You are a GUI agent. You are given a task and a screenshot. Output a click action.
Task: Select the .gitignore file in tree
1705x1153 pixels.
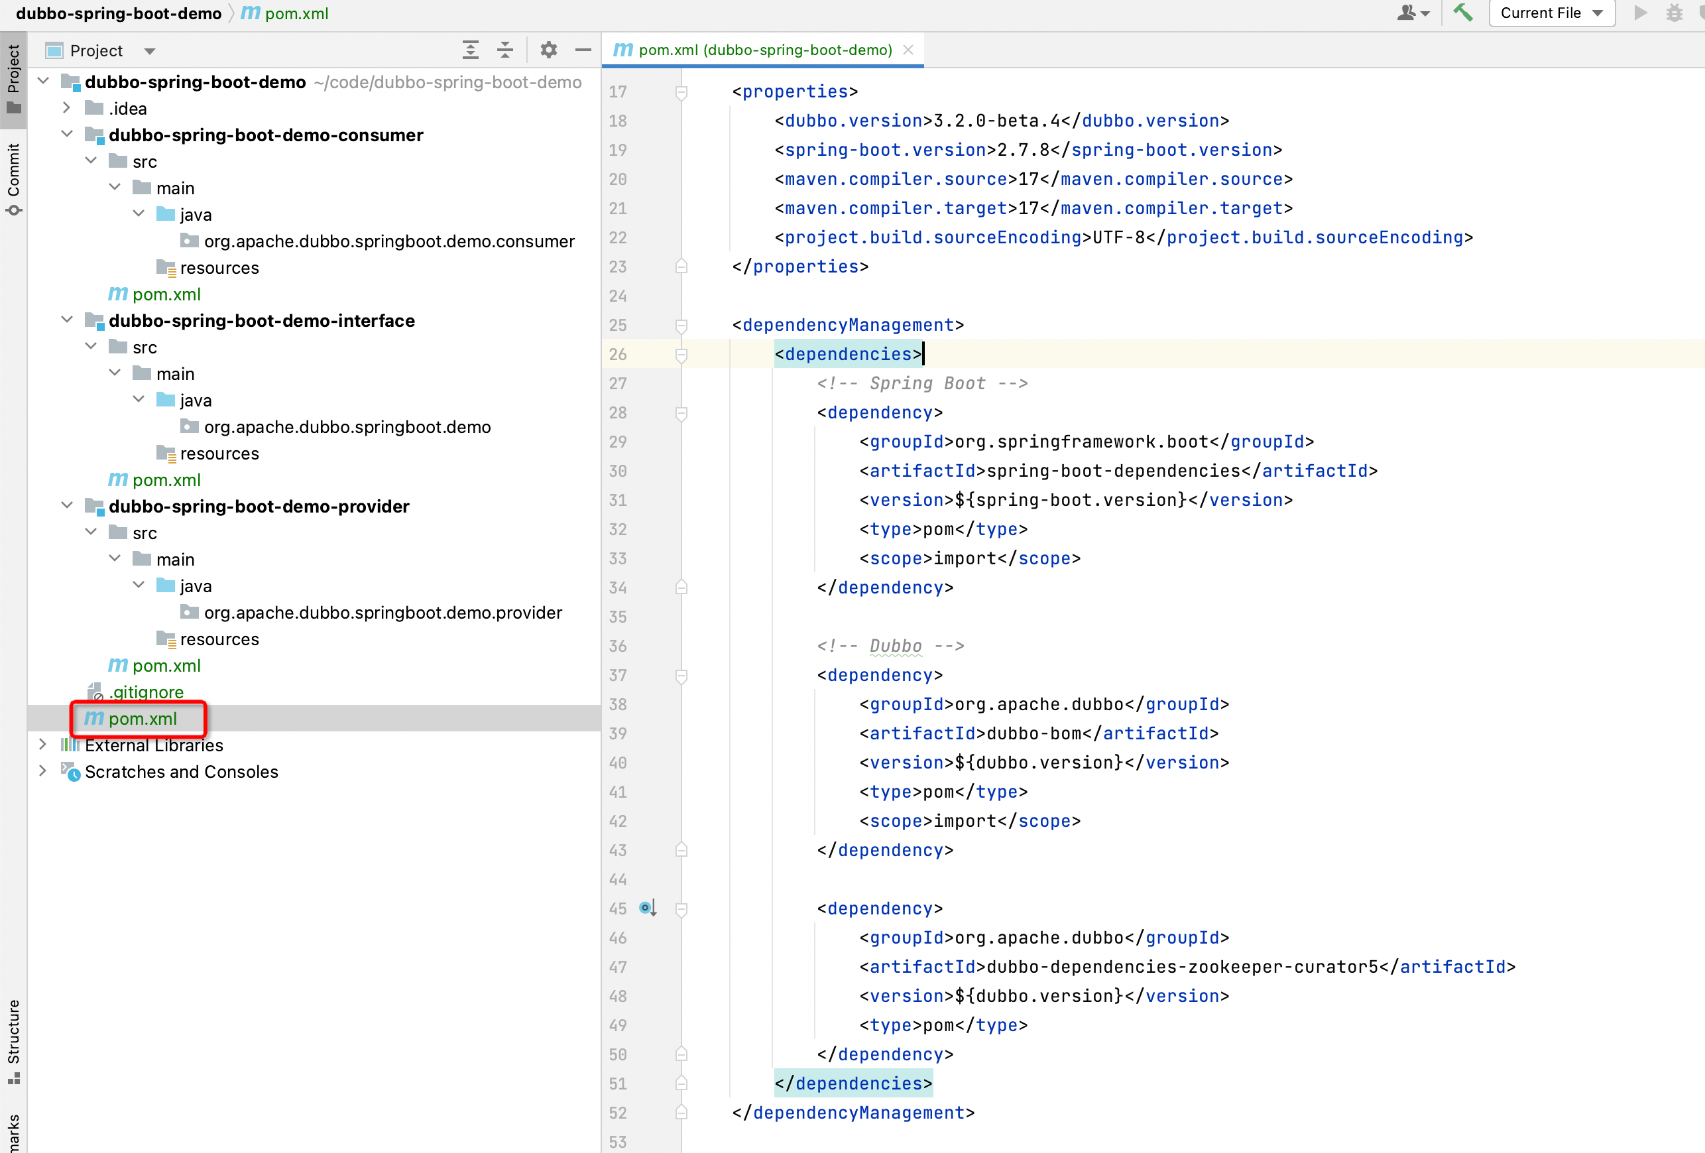click(147, 692)
